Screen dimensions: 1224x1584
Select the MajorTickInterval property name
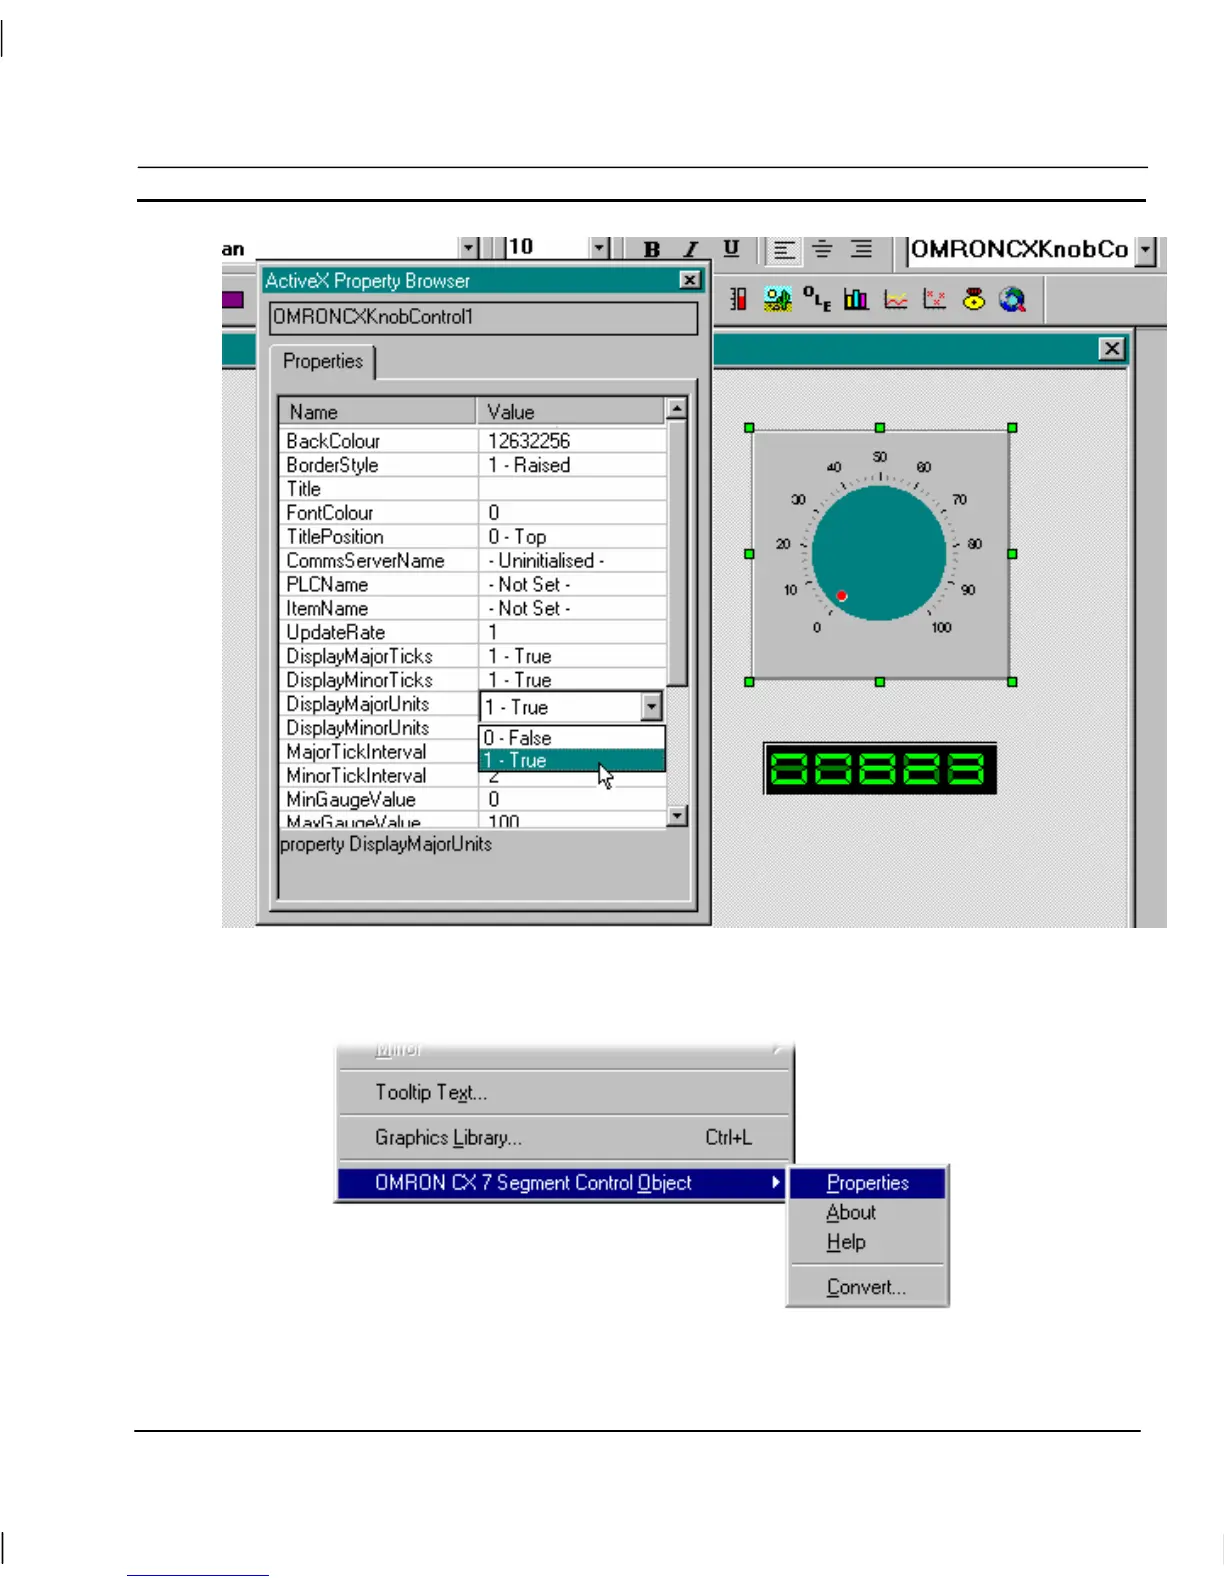(x=356, y=752)
